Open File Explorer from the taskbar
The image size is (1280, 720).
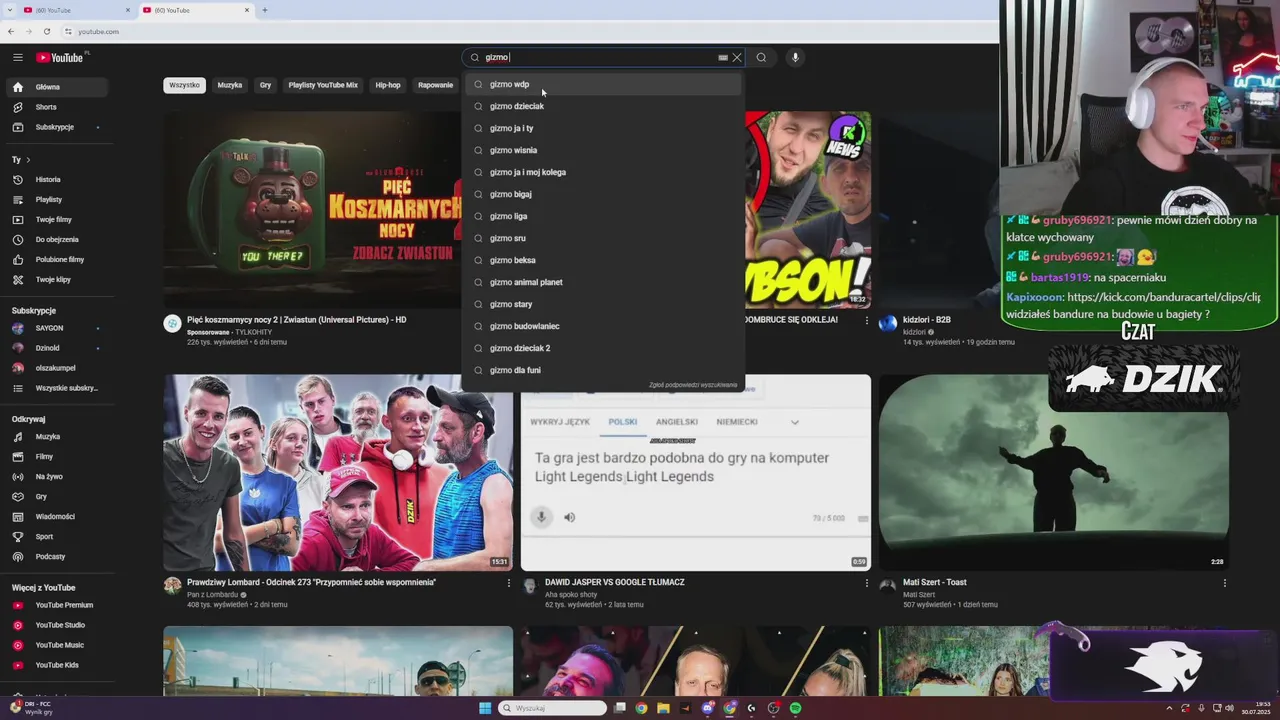(x=663, y=708)
